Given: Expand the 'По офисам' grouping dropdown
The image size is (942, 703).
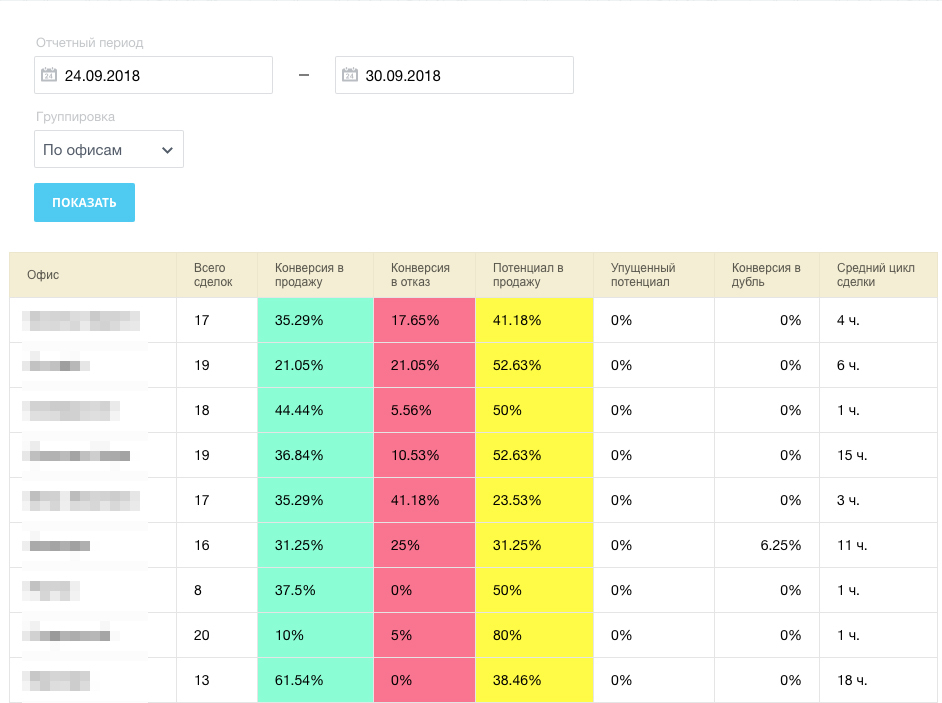Looking at the screenshot, I should (x=109, y=149).
